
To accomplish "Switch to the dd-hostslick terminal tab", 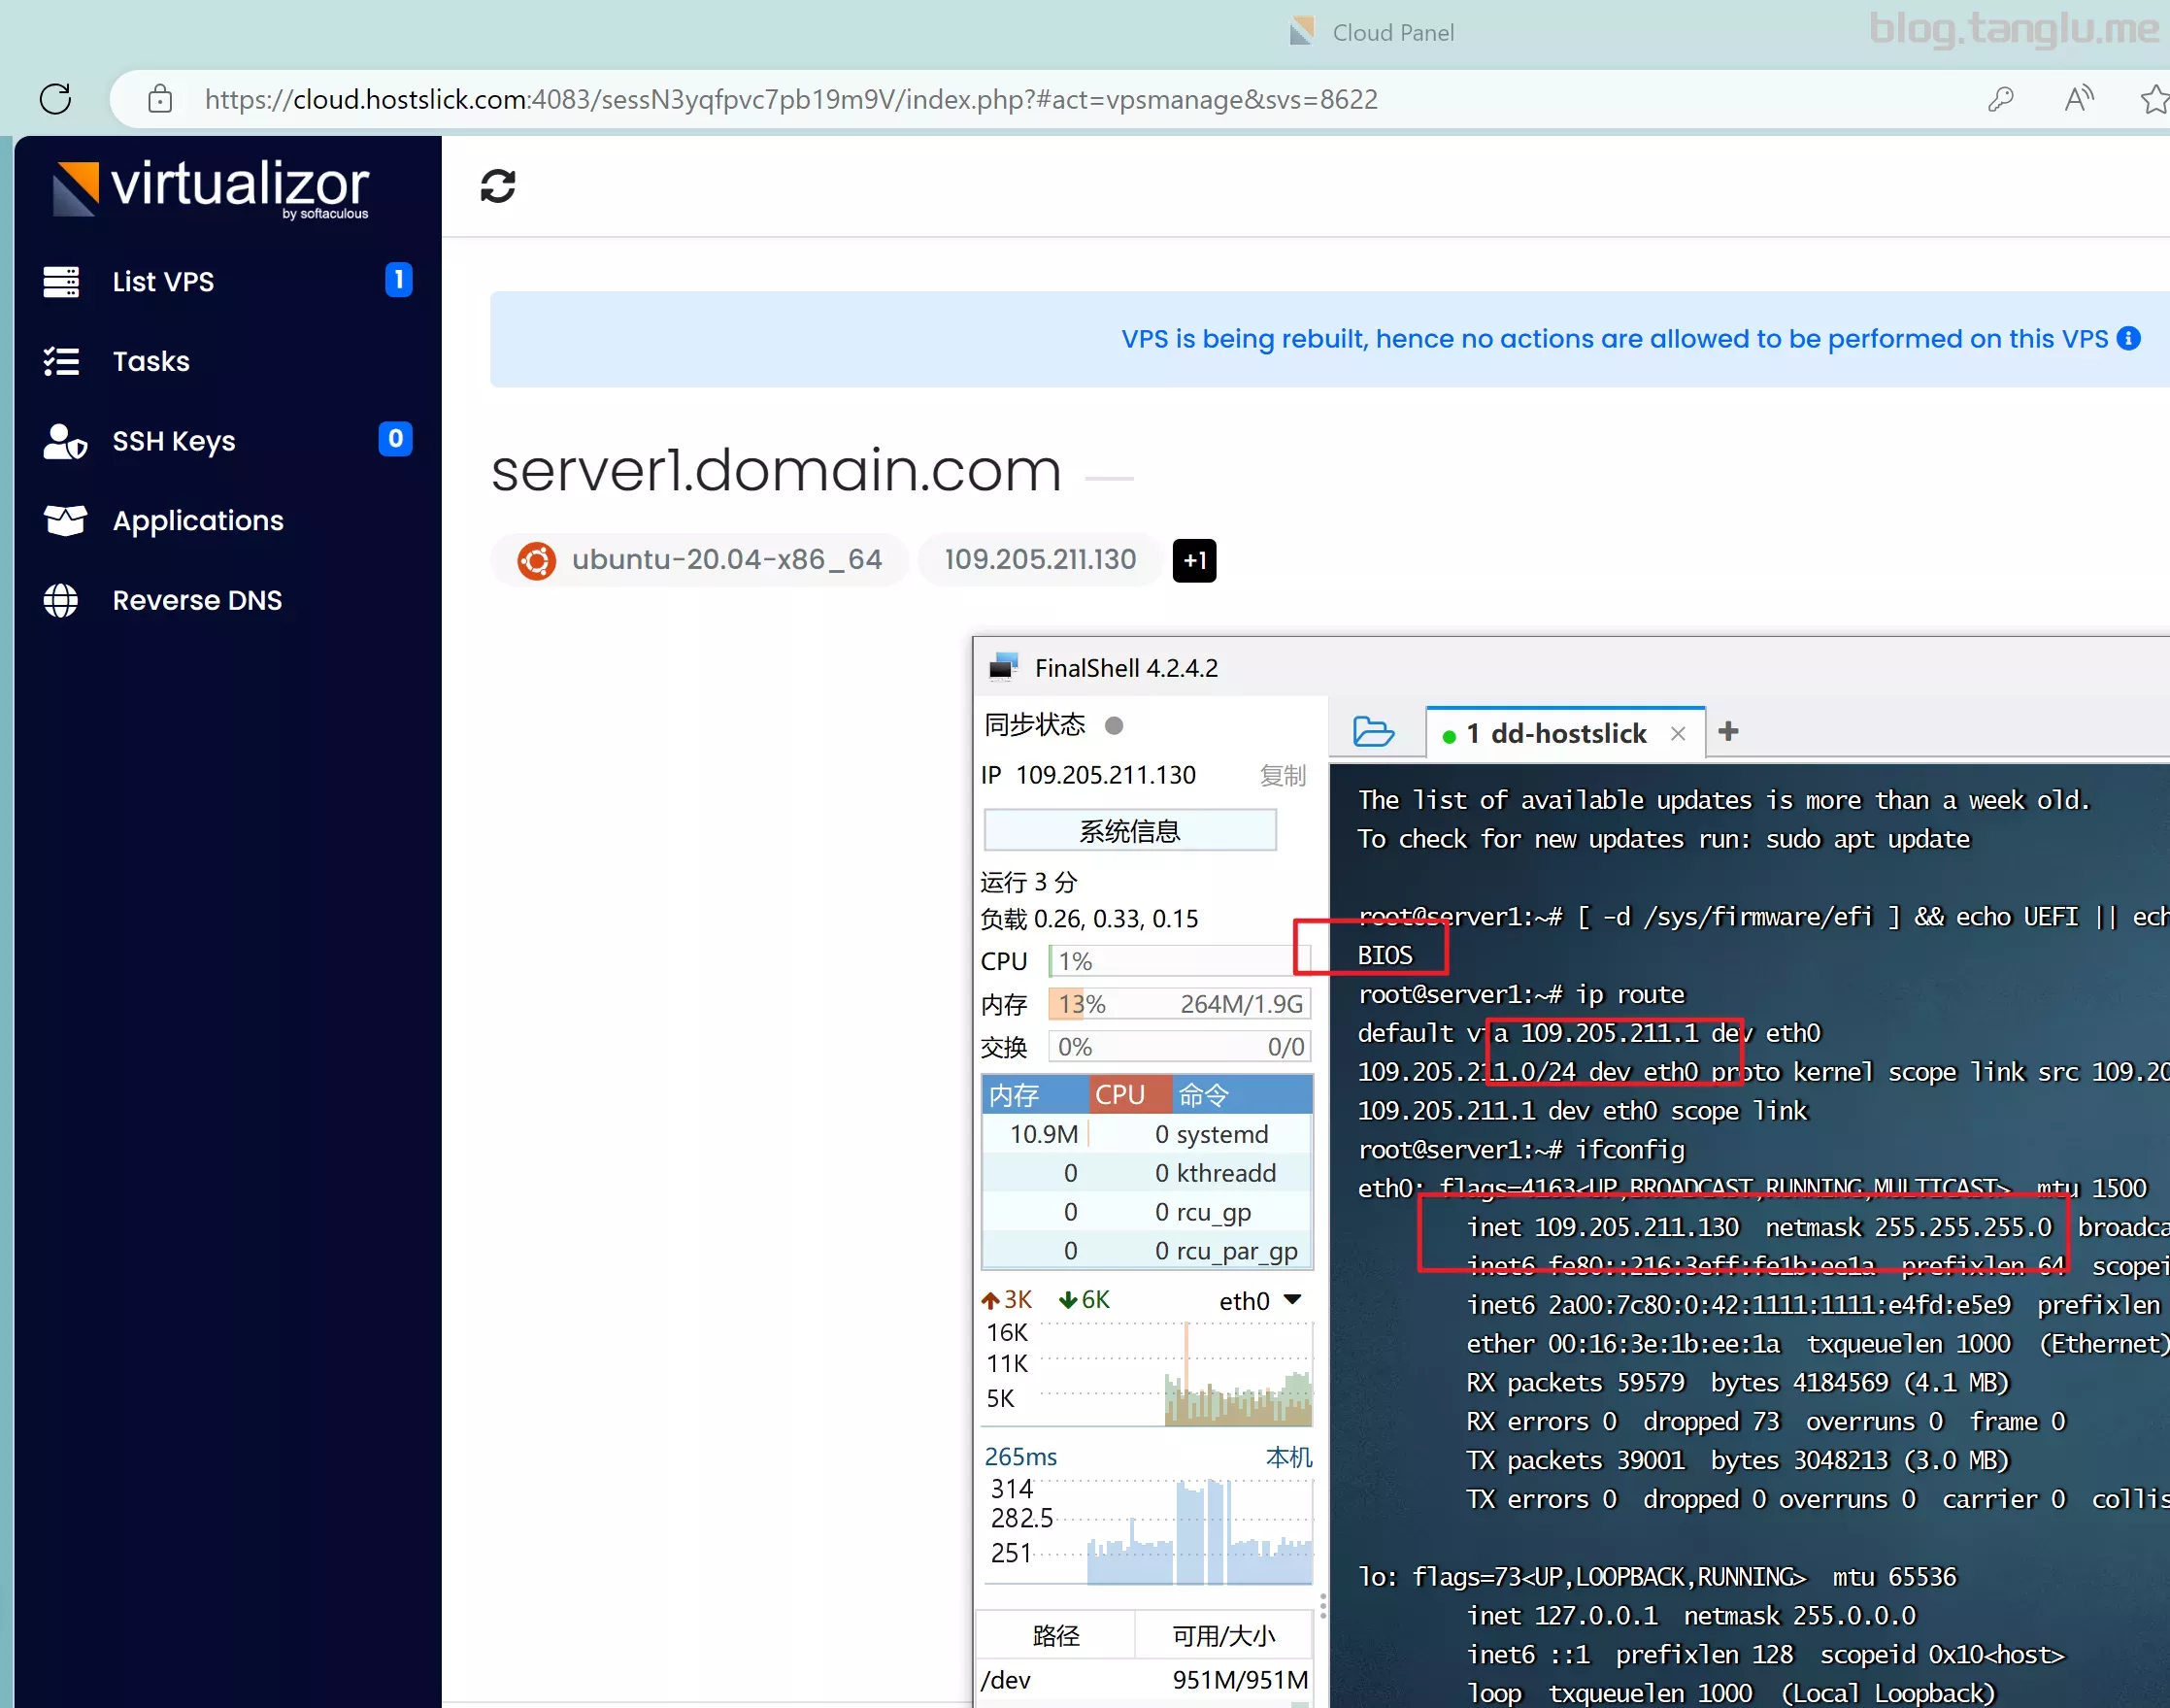I will [x=1567, y=733].
